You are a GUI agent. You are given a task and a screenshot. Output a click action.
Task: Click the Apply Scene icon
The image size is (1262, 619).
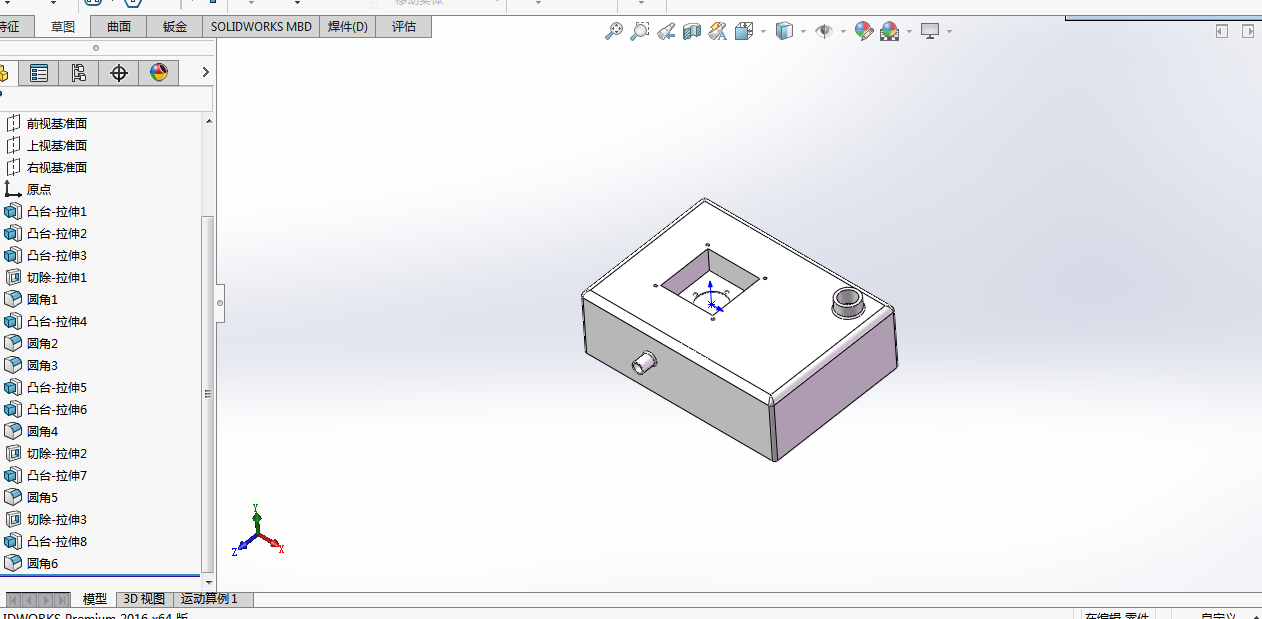point(889,31)
